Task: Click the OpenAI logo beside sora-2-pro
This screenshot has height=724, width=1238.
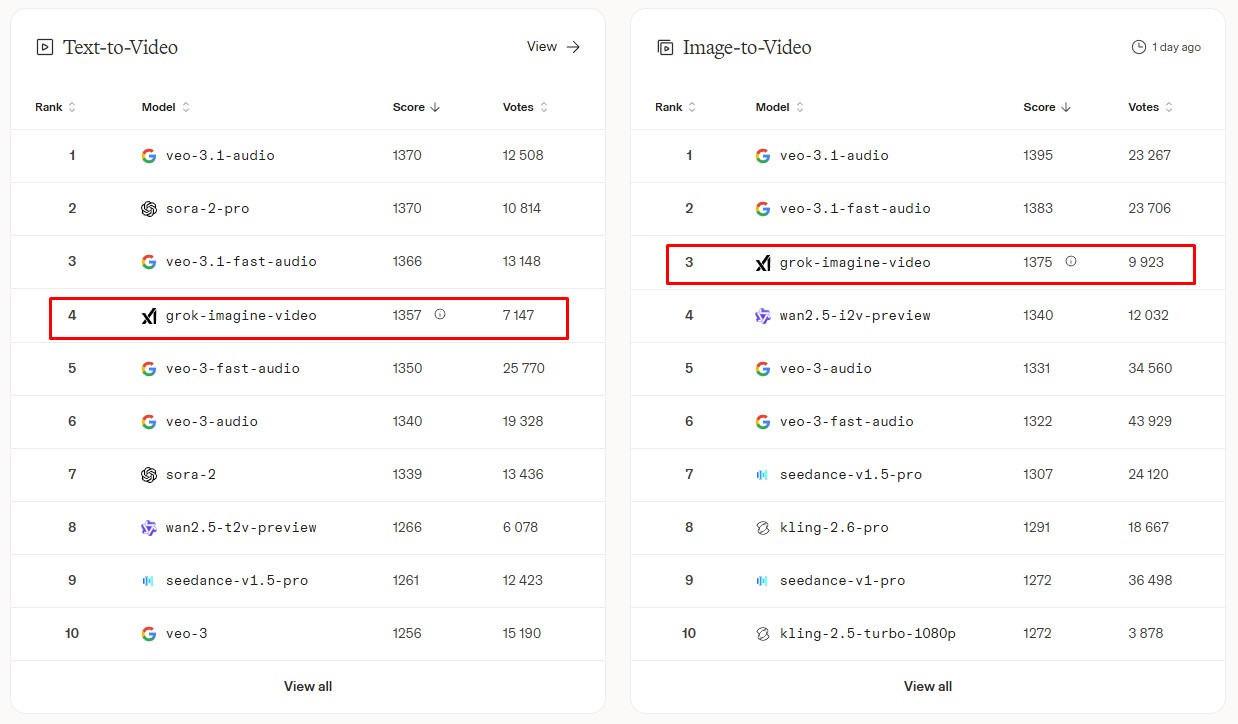Action: (x=149, y=209)
